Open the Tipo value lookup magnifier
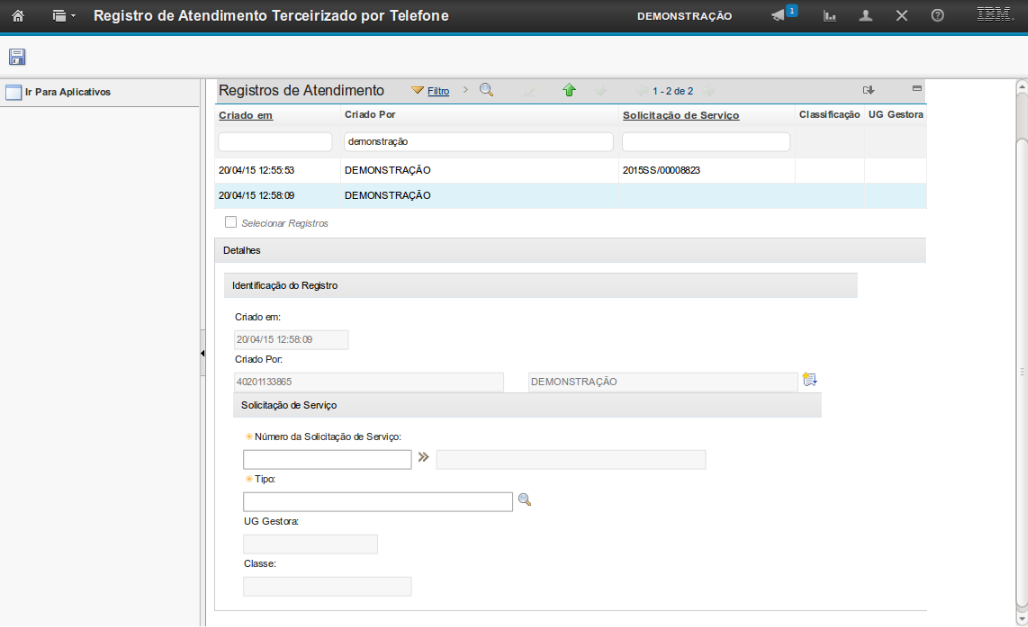The image size is (1028, 627). [524, 500]
